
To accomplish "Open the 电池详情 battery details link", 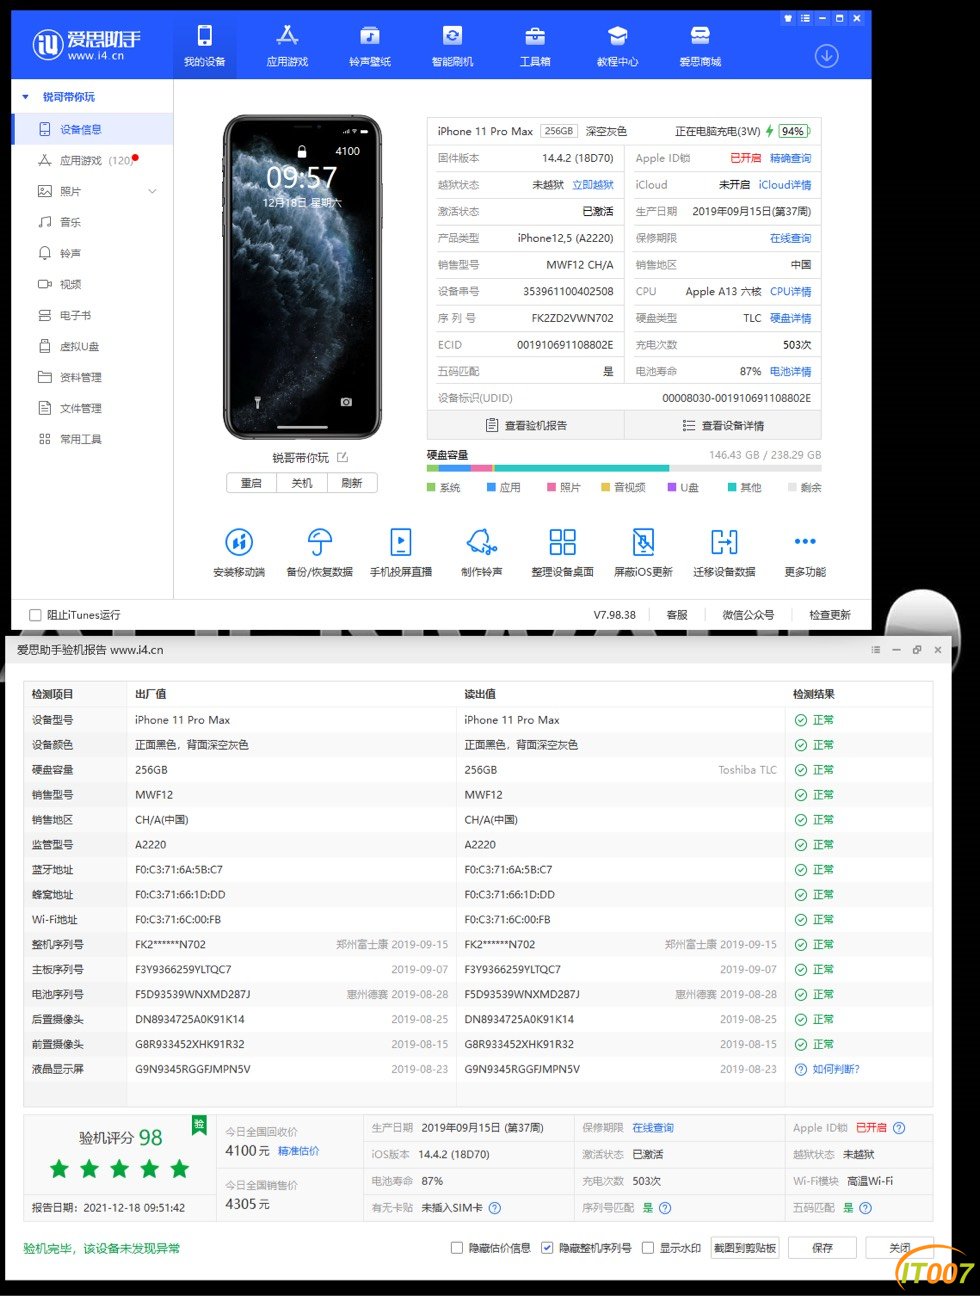I will 790,371.
